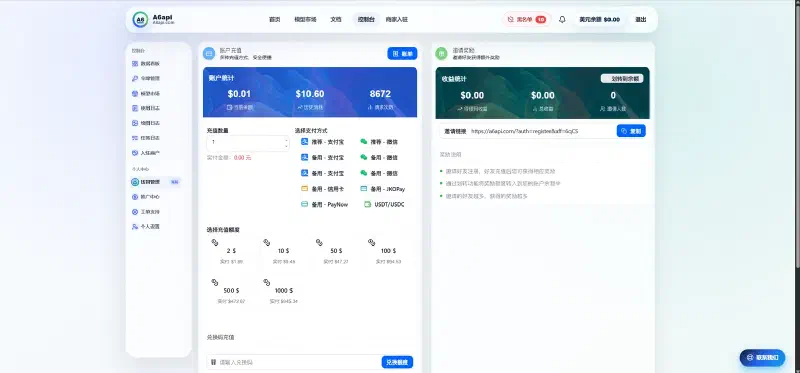Click the 兑换额度 redeem button
800x373 pixels.
pyautogui.click(x=397, y=362)
